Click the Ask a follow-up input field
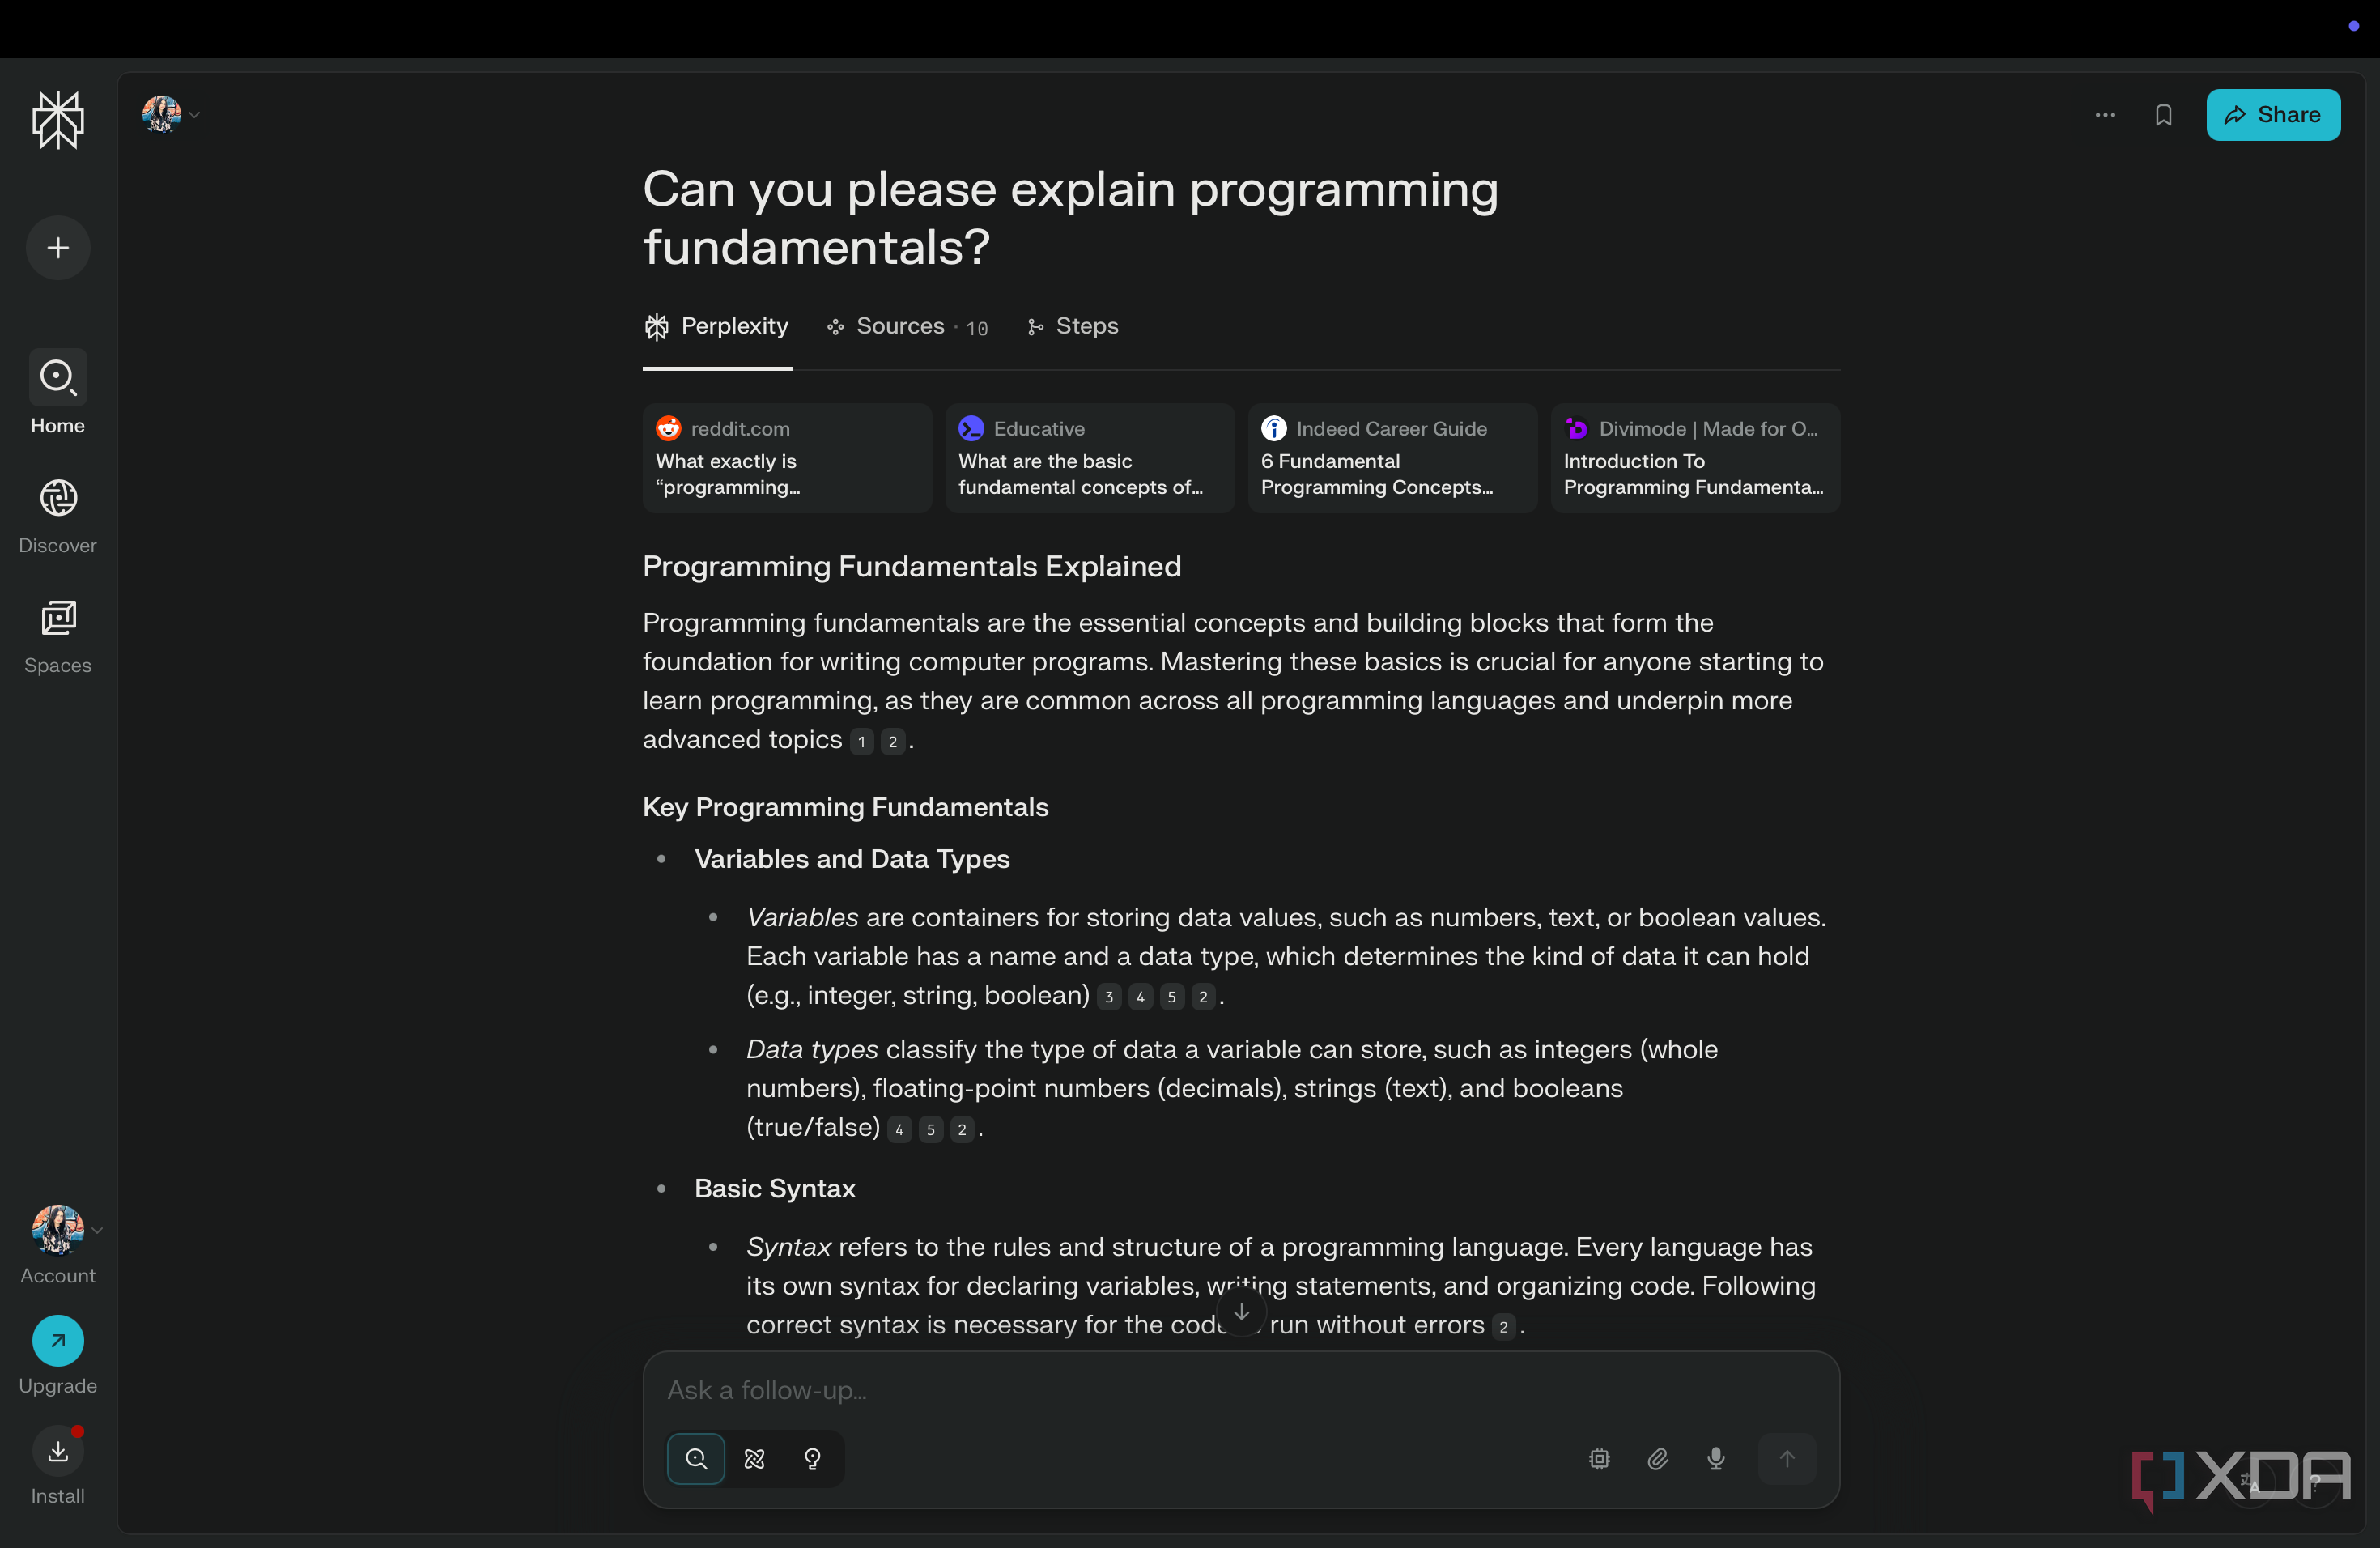This screenshot has height=1548, width=2380. pos(1240,1390)
